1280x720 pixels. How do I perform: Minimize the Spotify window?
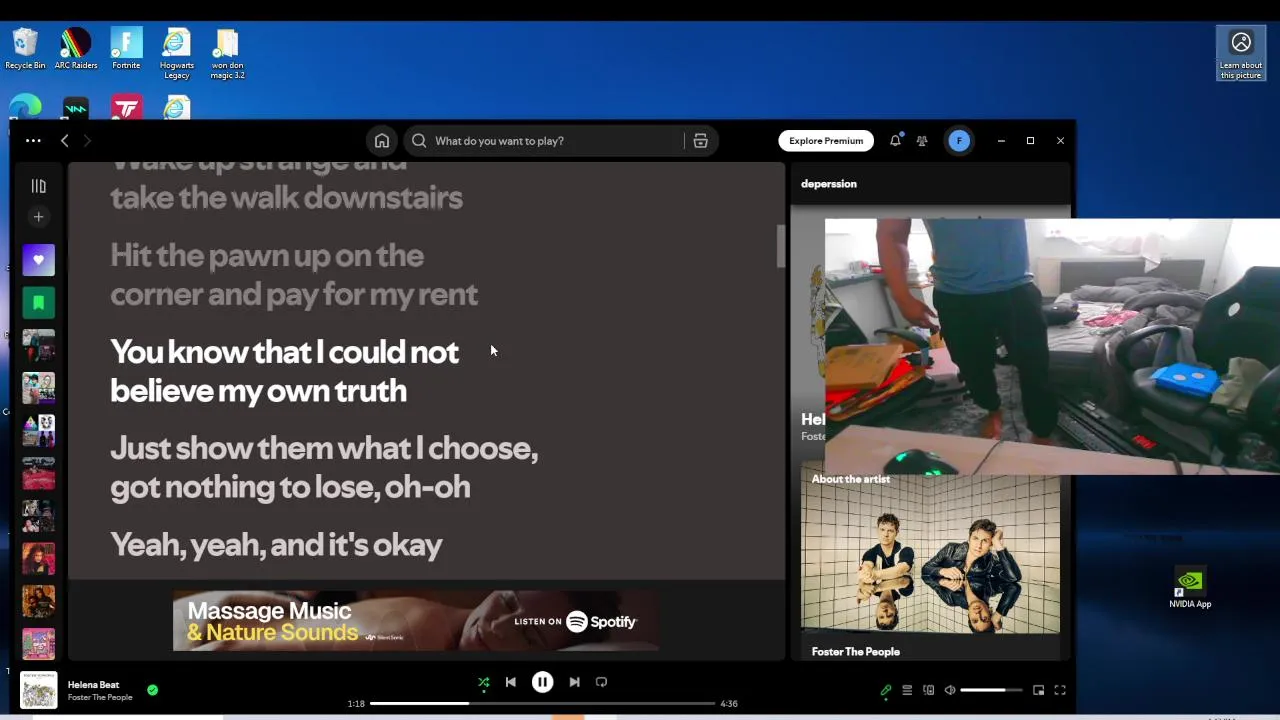point(1001,141)
